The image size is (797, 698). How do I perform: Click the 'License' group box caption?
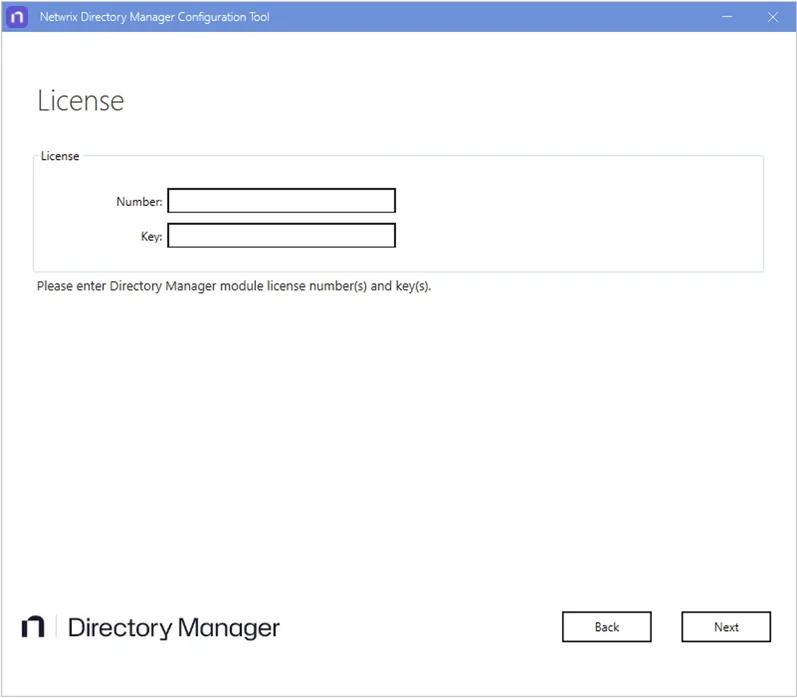click(x=60, y=156)
